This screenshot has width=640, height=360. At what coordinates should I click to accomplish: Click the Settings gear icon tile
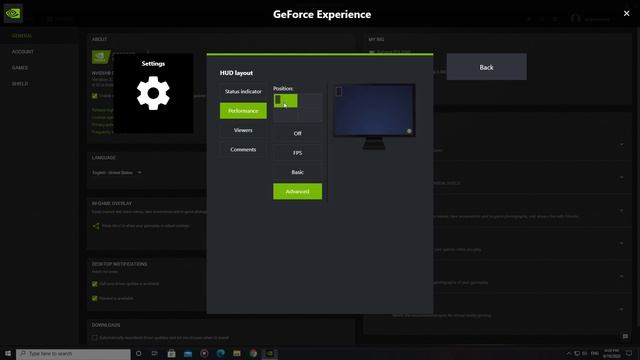point(153,93)
